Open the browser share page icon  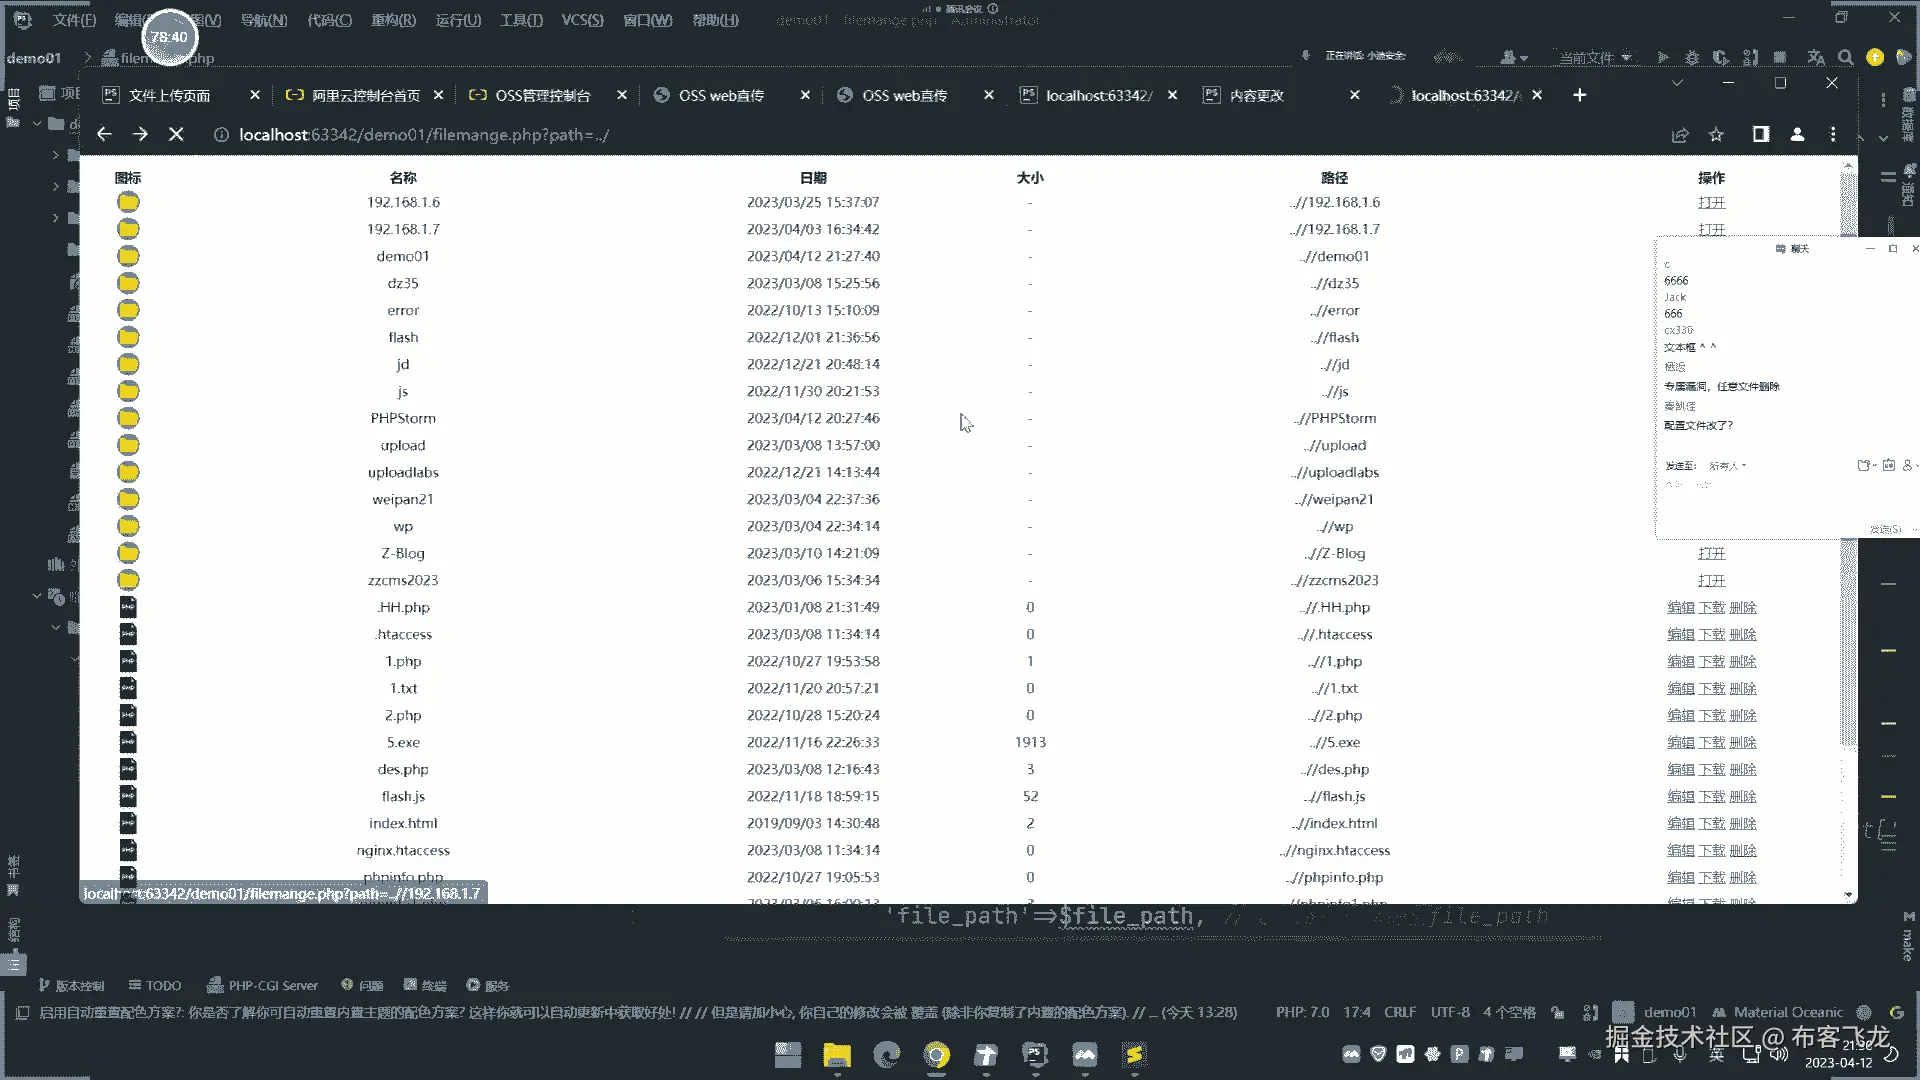click(x=1680, y=135)
